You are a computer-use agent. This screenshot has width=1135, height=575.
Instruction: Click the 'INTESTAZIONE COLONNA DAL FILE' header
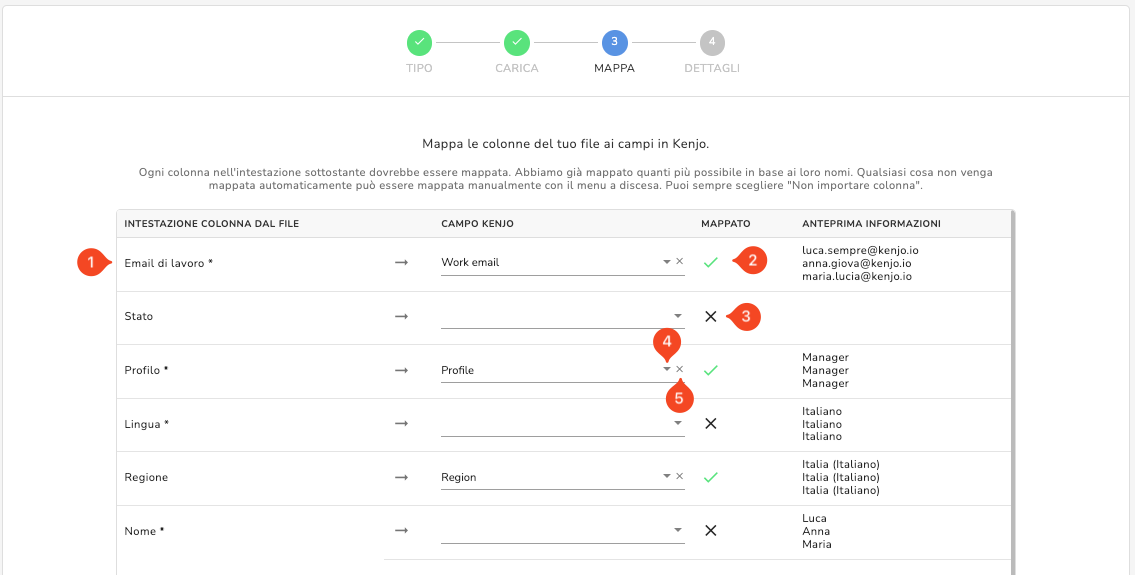pos(211,224)
